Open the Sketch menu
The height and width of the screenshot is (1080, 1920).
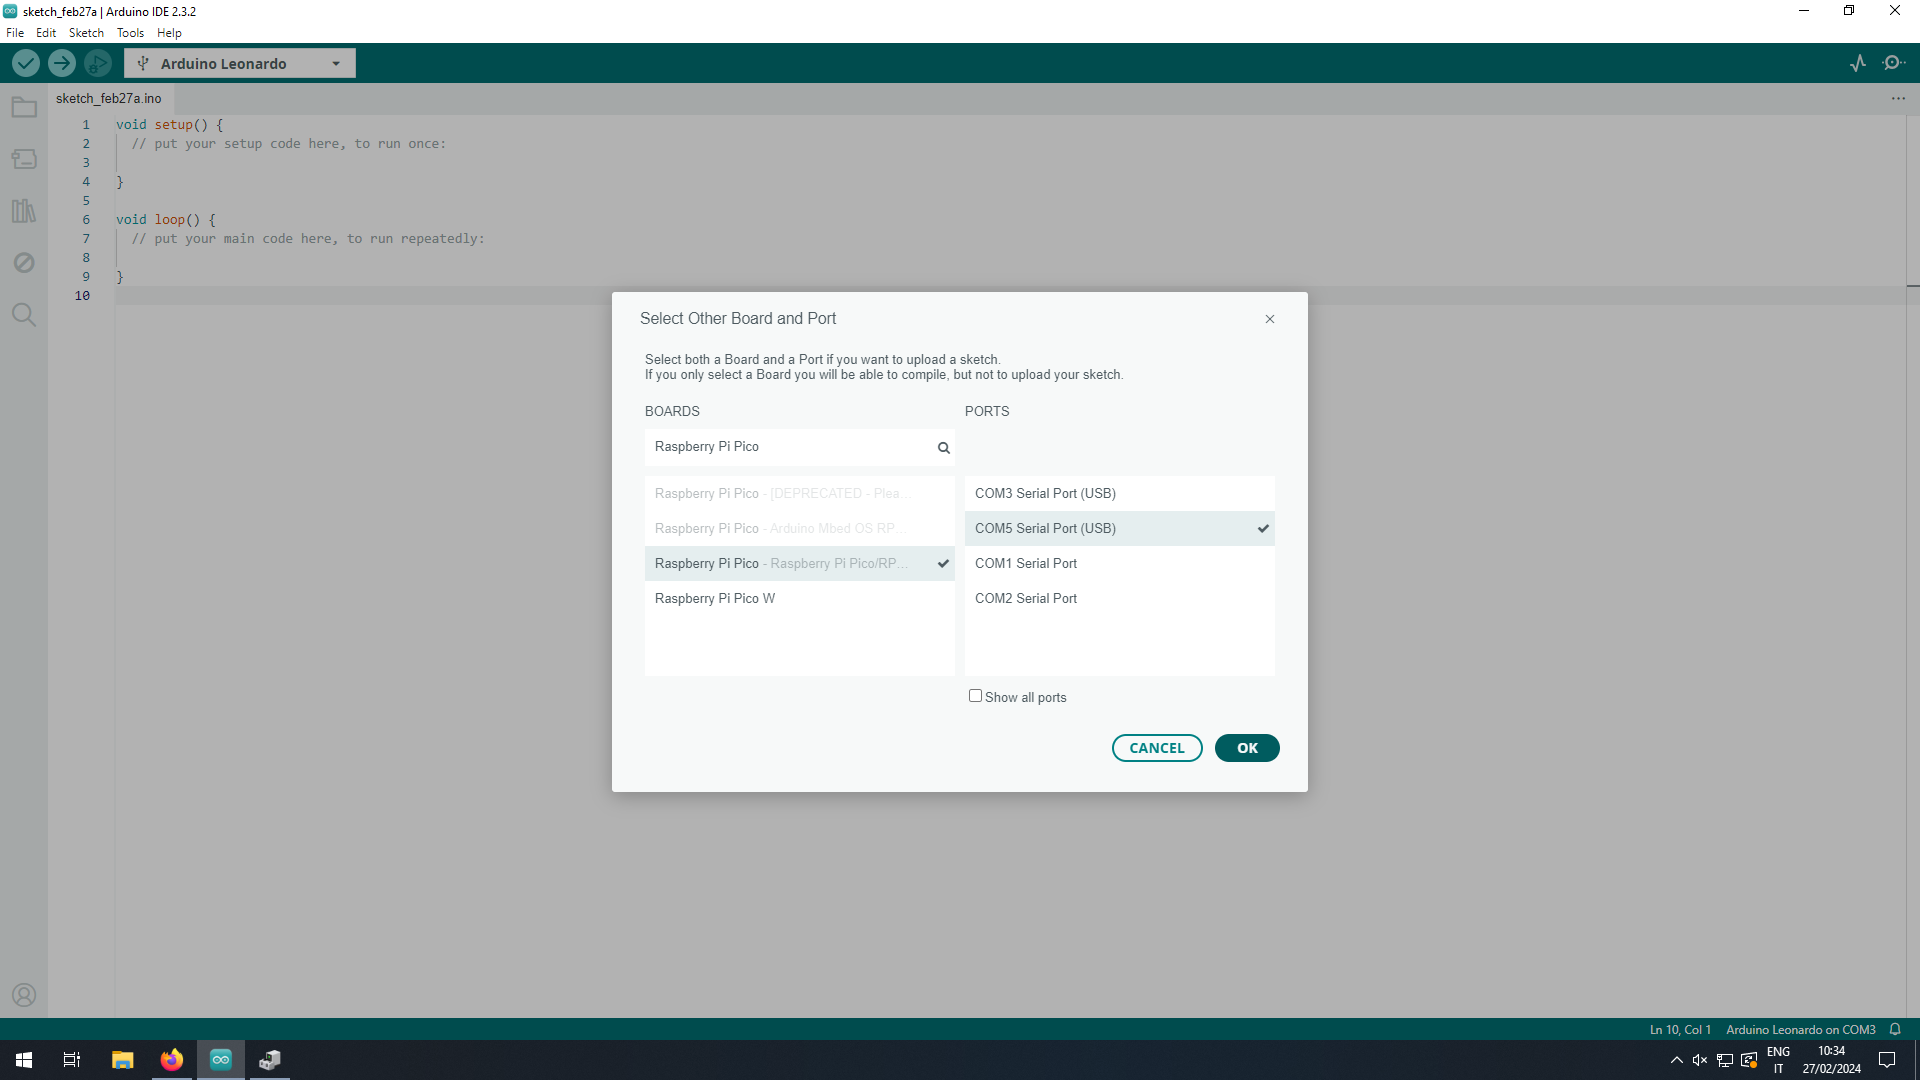[86, 33]
